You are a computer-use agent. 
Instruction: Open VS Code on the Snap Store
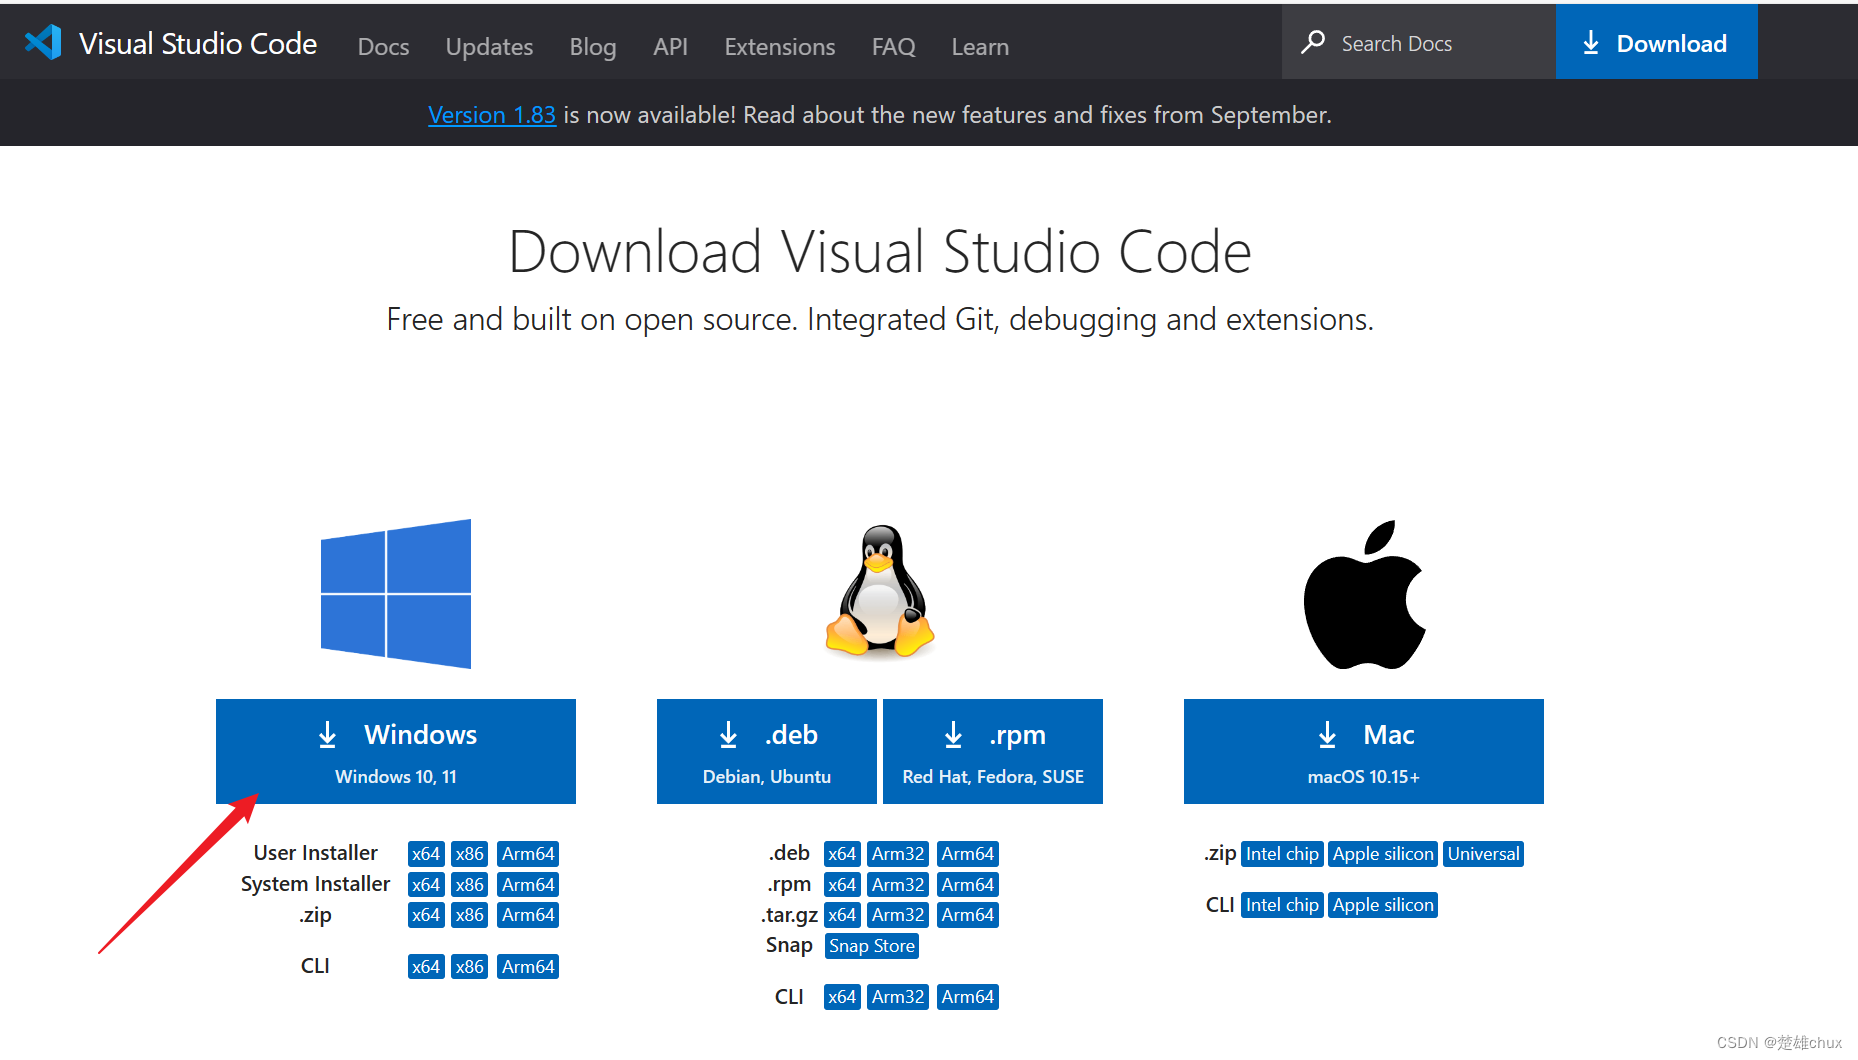point(871,945)
